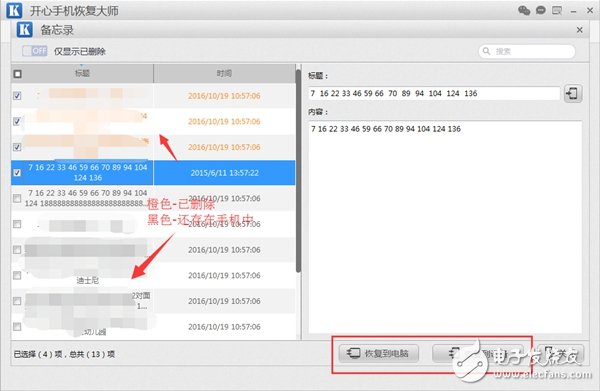Click the middle recover button at bottom

[x=477, y=353]
